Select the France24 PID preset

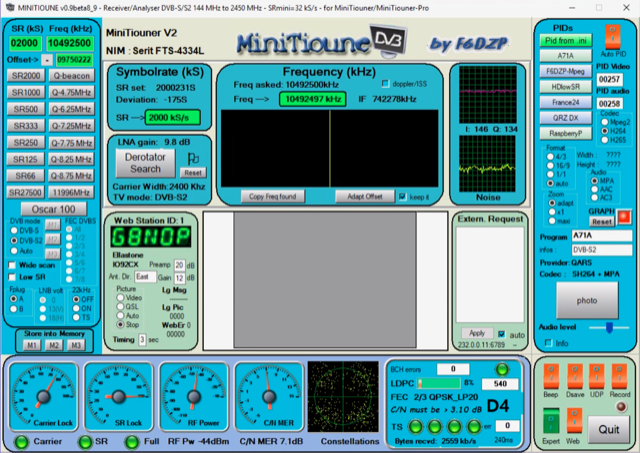click(566, 102)
